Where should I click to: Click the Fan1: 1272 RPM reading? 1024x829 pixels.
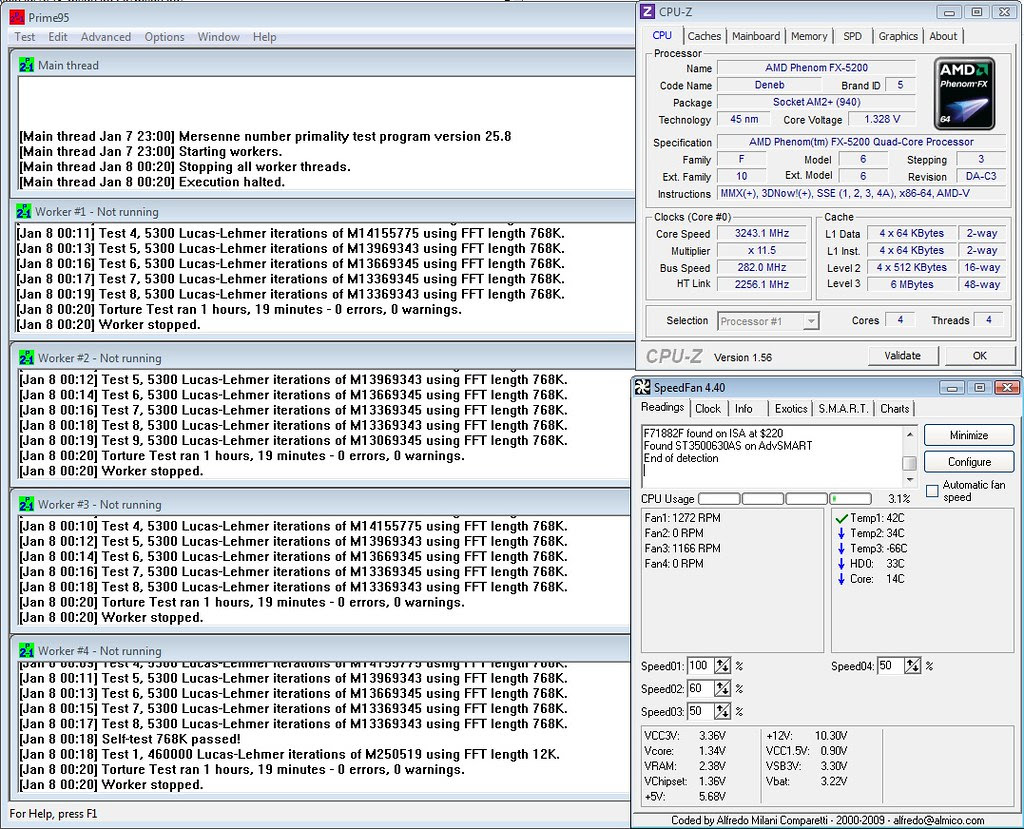coord(682,518)
